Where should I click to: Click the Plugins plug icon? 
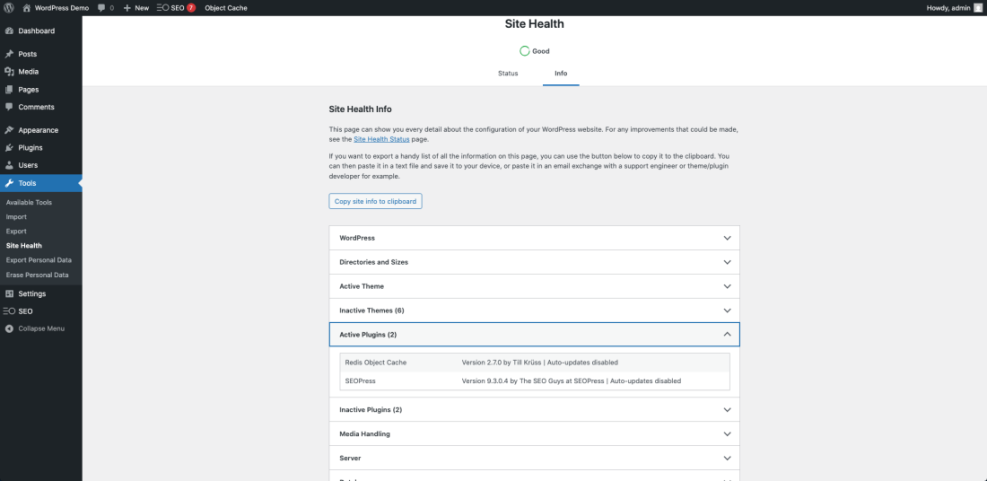[9, 148]
